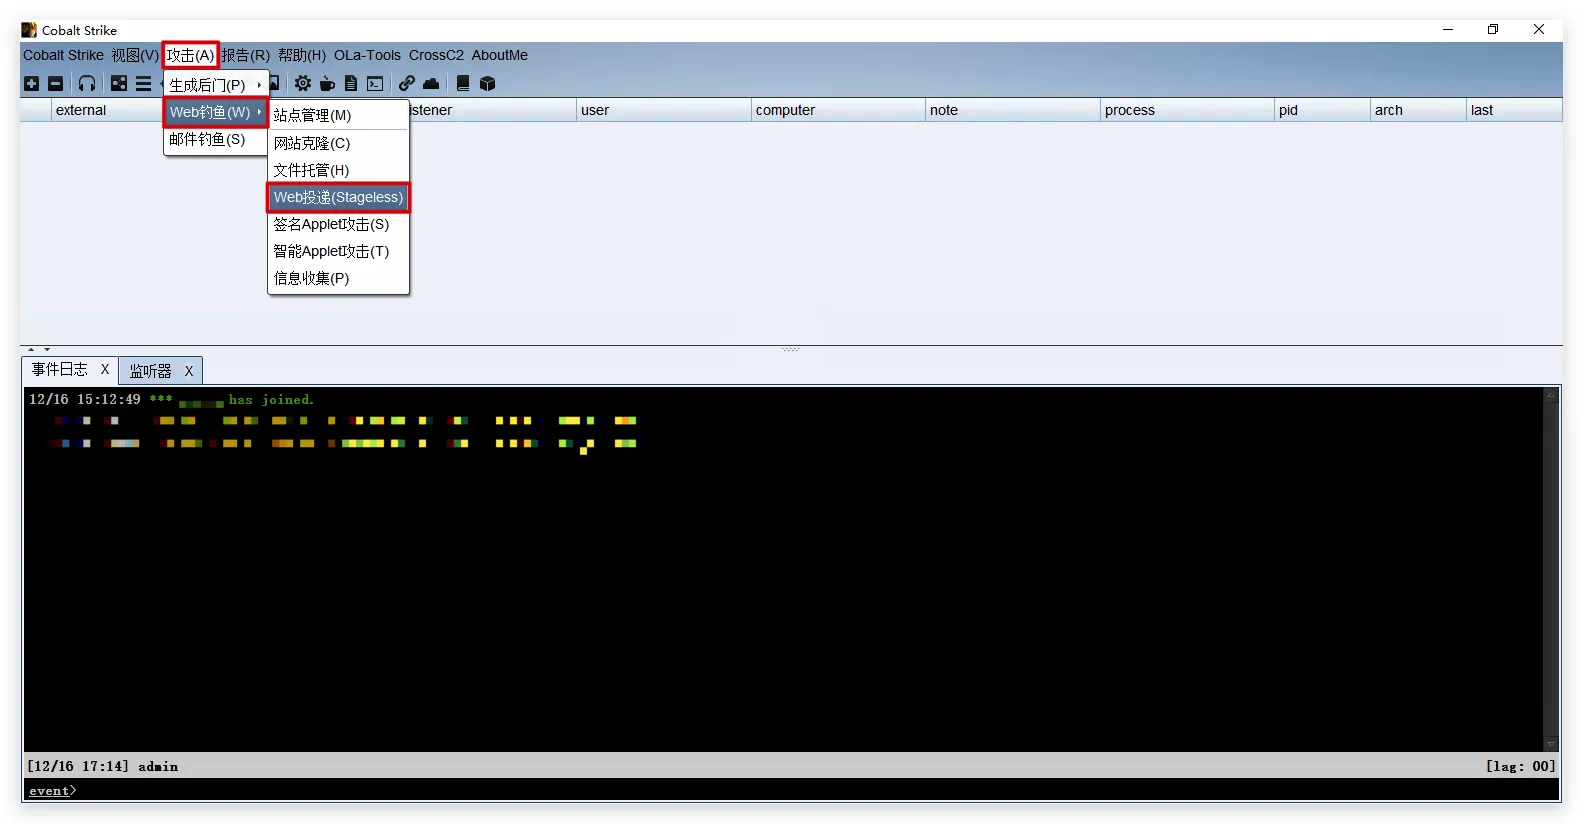The image size is (1583, 824).
Task: Click the event command input field
Action: click(x=800, y=791)
